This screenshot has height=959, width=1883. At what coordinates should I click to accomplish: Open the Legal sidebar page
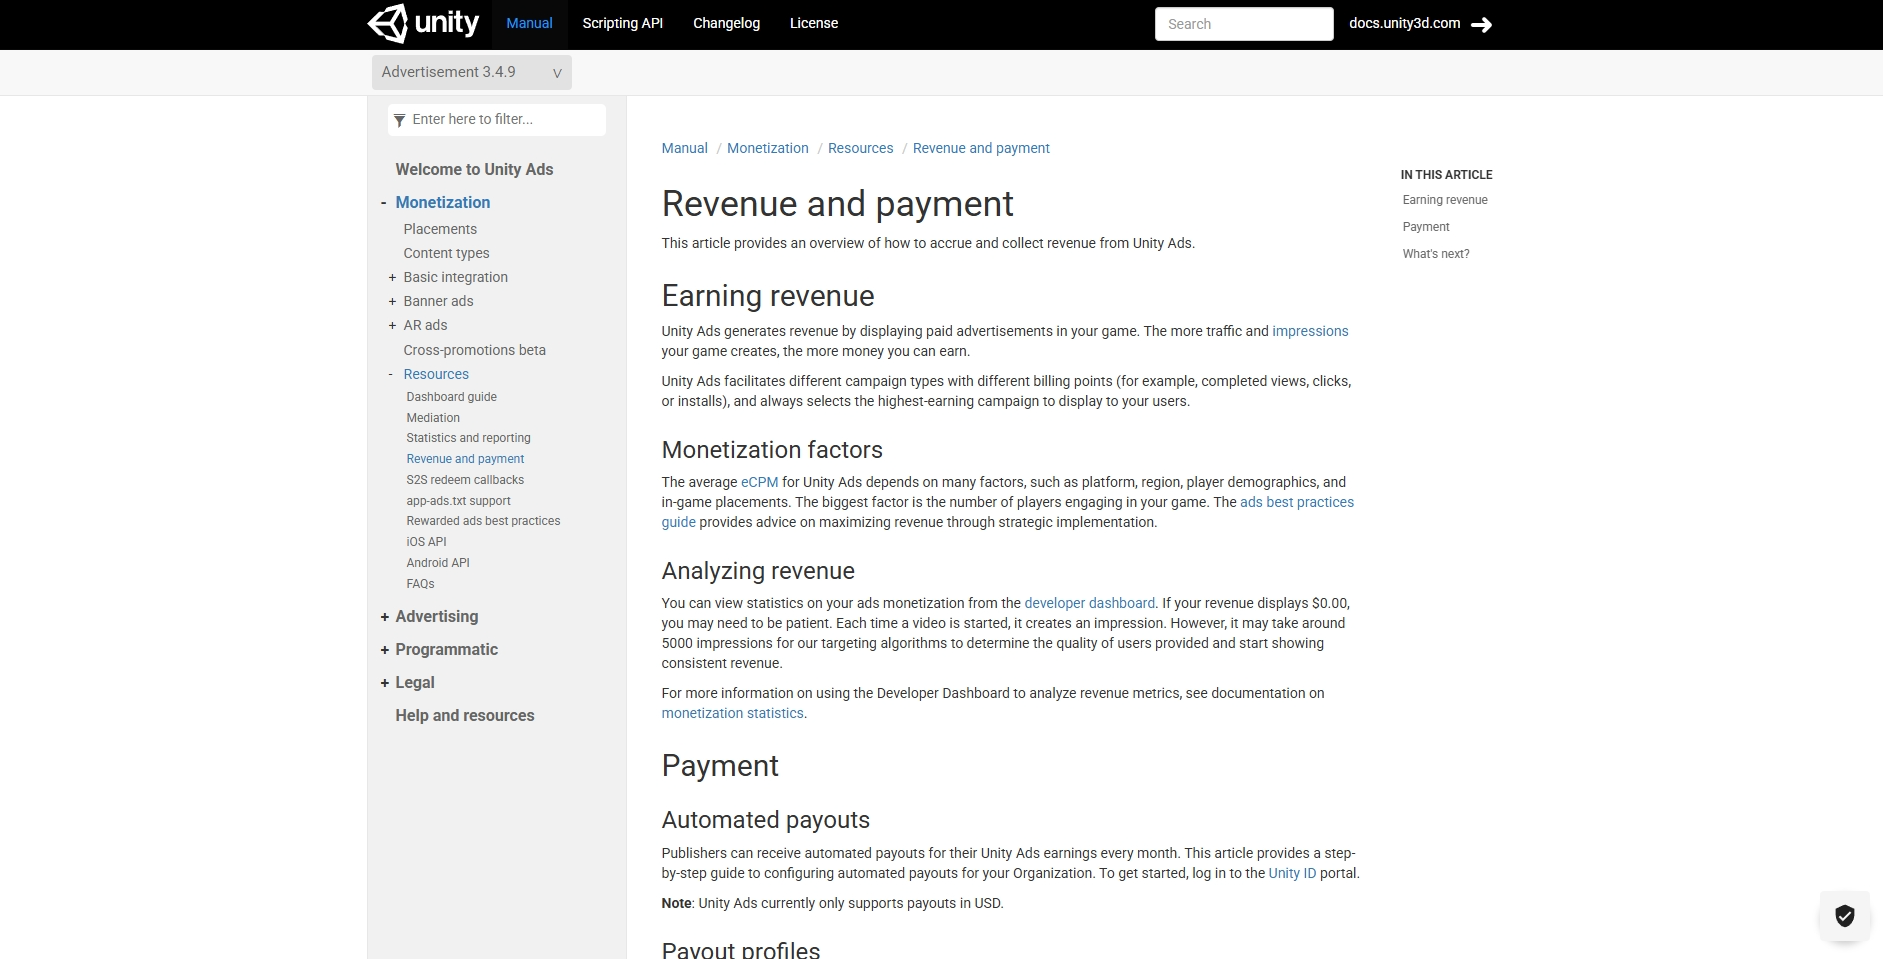point(414,683)
